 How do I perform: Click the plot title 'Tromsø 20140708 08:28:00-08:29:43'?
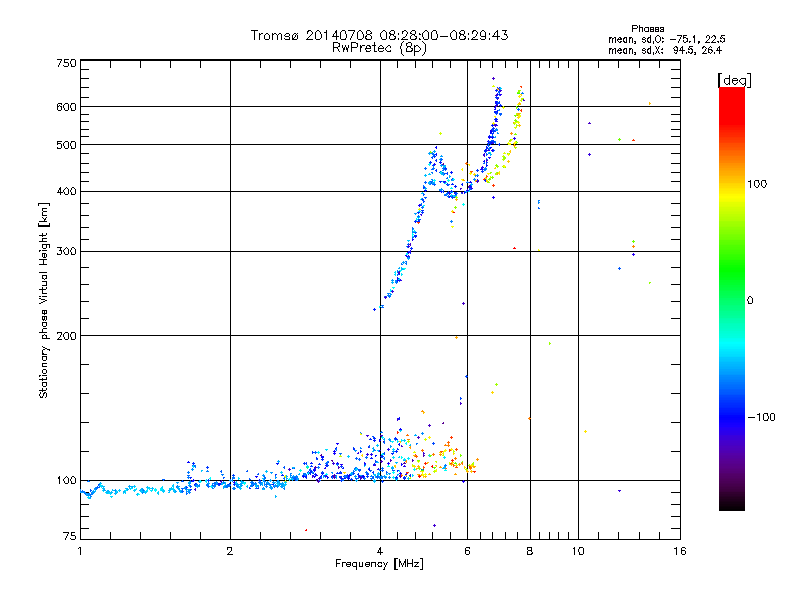coord(379,35)
